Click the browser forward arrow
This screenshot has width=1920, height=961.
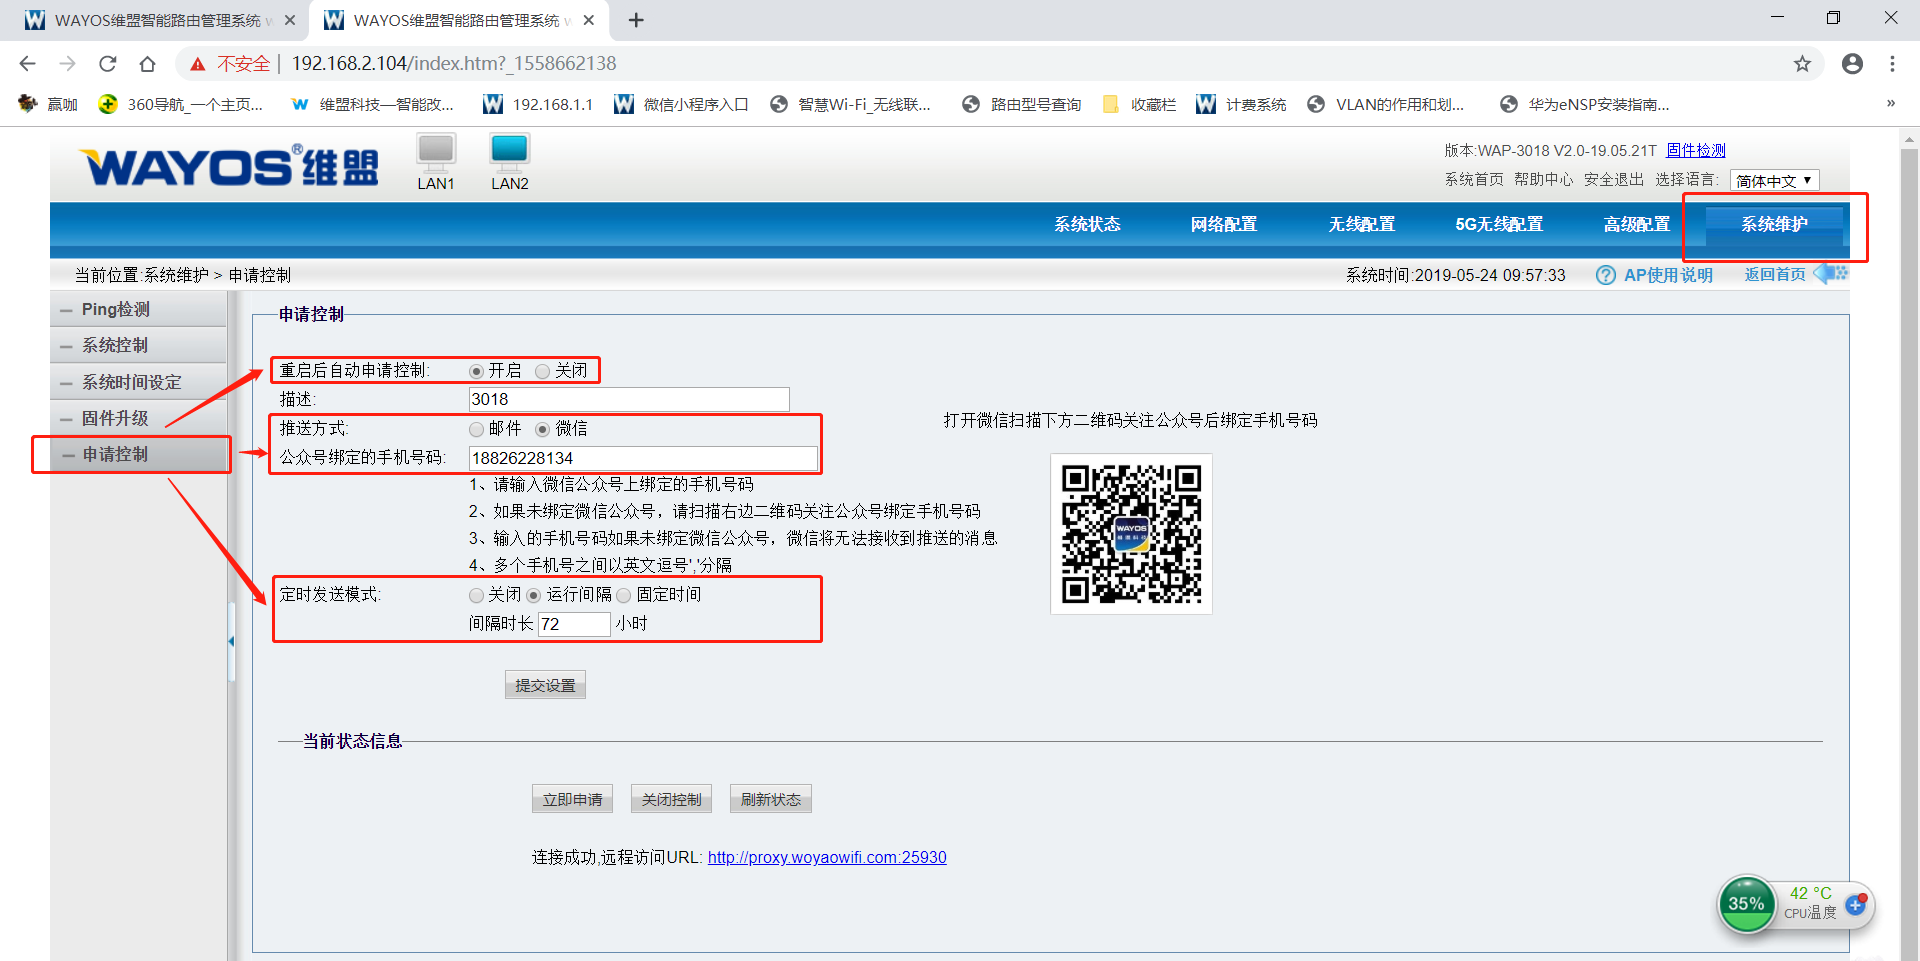tap(67, 64)
